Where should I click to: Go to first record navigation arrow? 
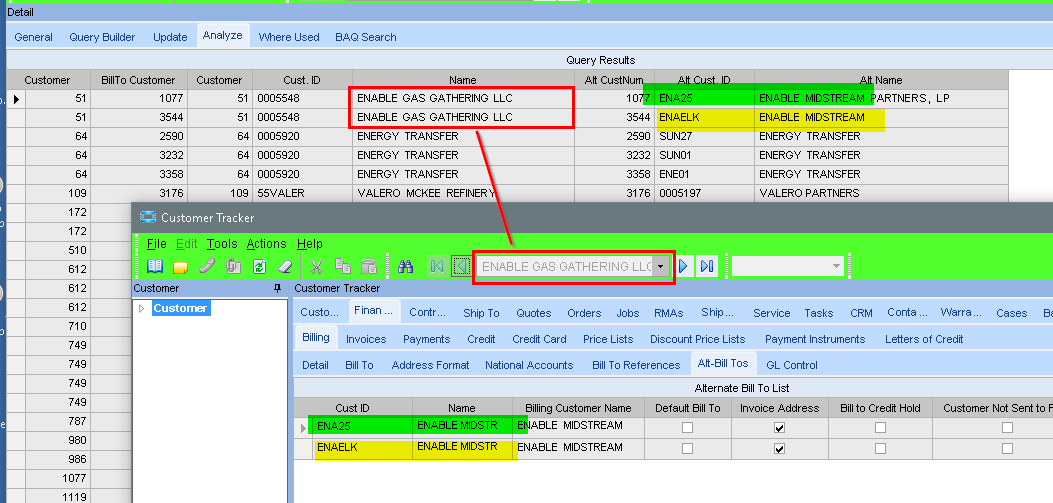click(x=437, y=267)
